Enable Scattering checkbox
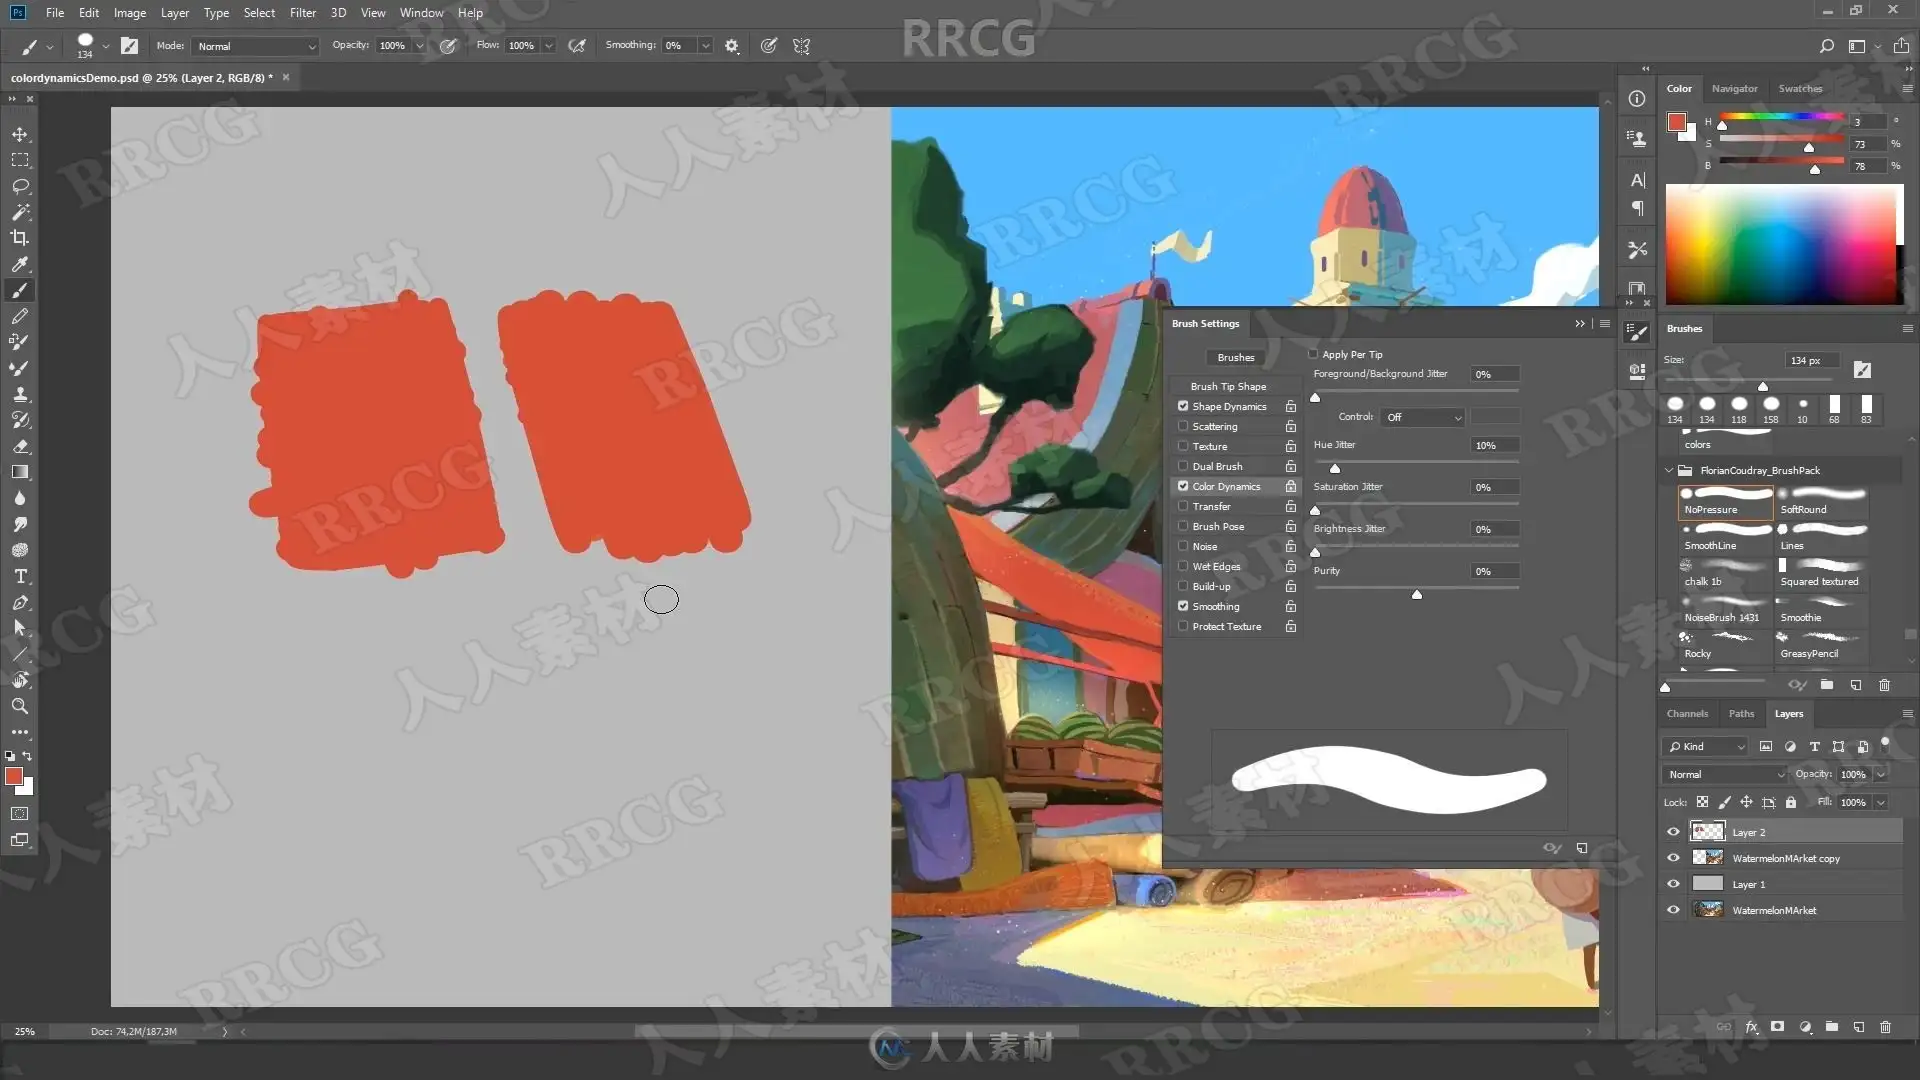The width and height of the screenshot is (1920, 1080). 1183,426
